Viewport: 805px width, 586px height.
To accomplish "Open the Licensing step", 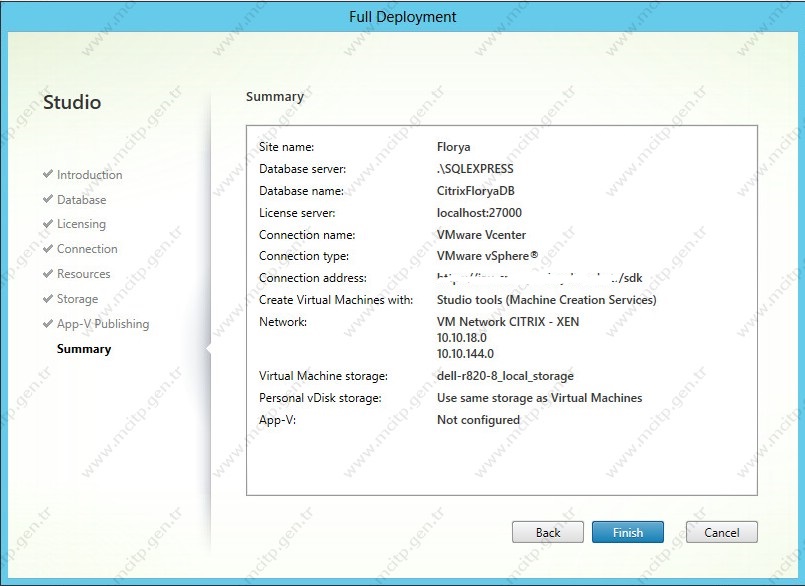I will 81,224.
